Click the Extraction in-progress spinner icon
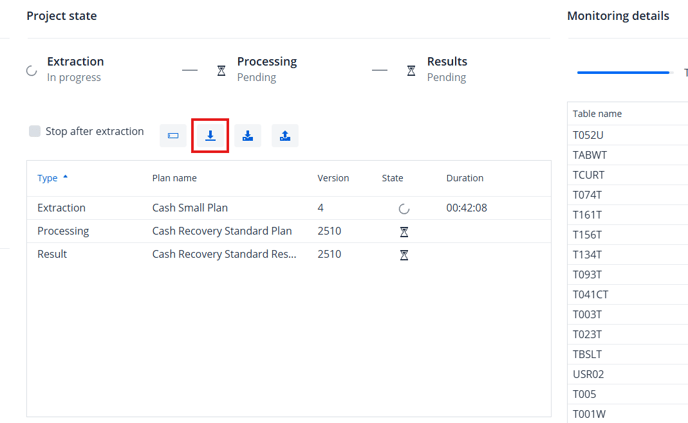Screen dimensions: 688x423 (32, 71)
